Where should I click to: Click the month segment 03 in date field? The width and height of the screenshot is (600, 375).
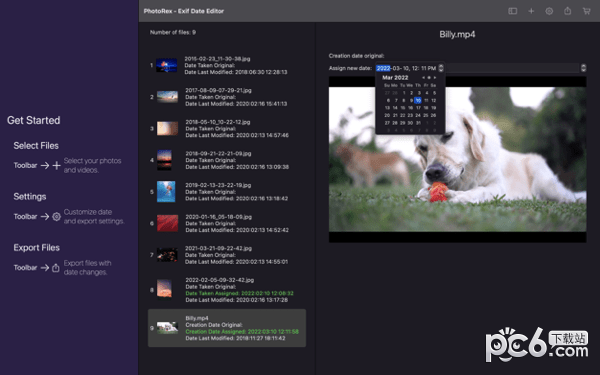click(396, 68)
